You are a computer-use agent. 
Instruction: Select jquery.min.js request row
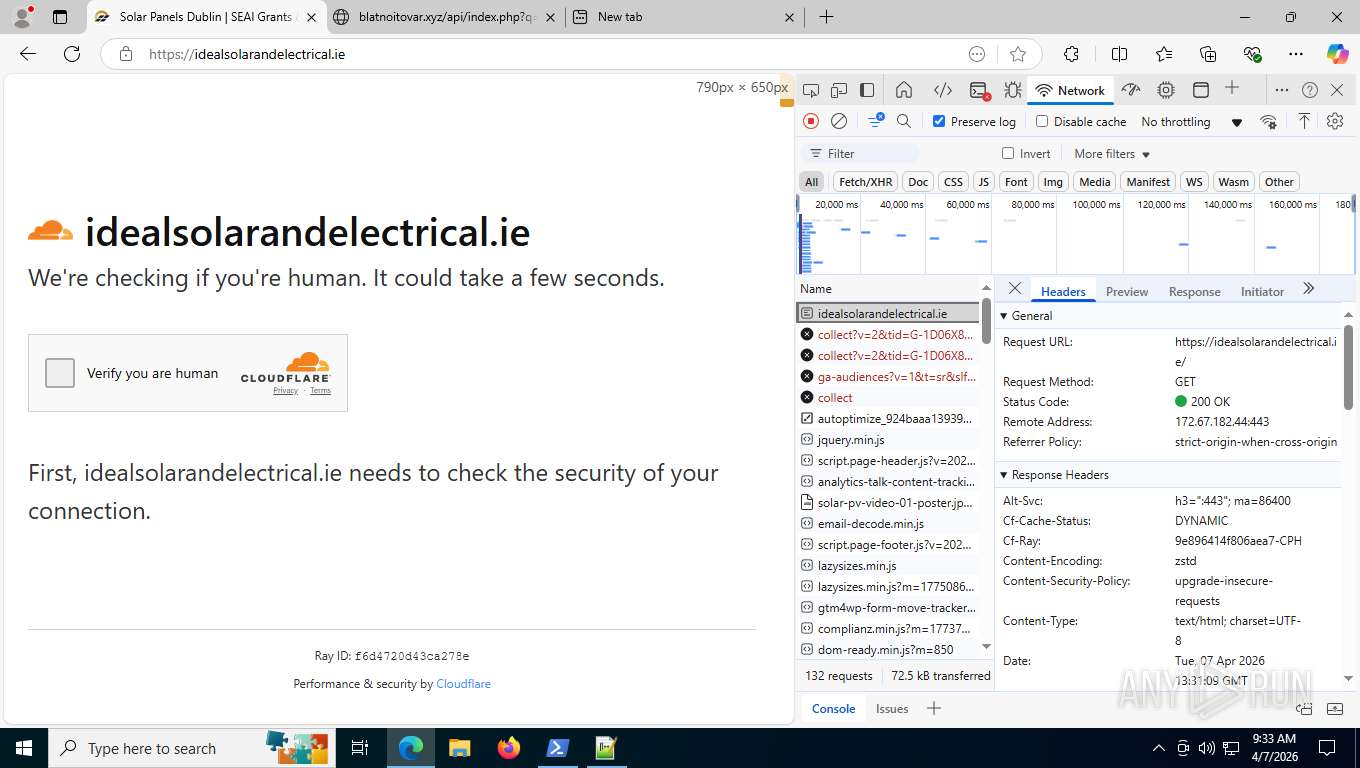point(888,440)
